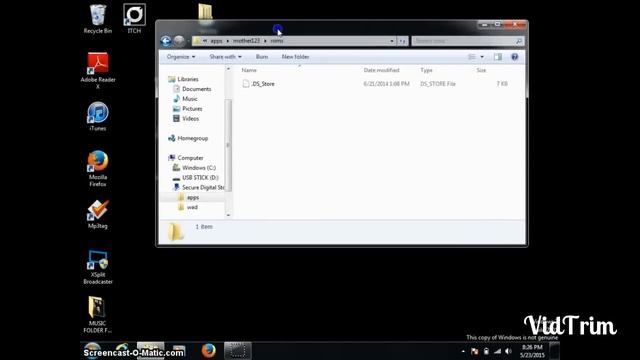Image resolution: width=640 pixels, height=360 pixels.
Task: Sort files by the Name column
Action: coord(249,70)
